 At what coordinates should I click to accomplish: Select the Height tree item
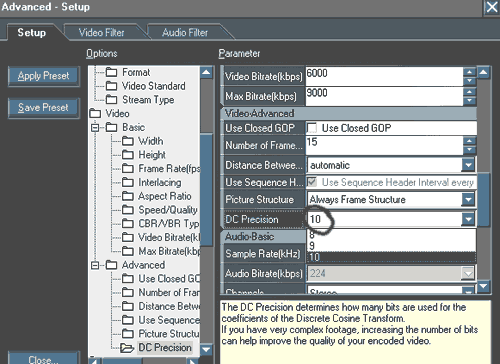click(152, 155)
